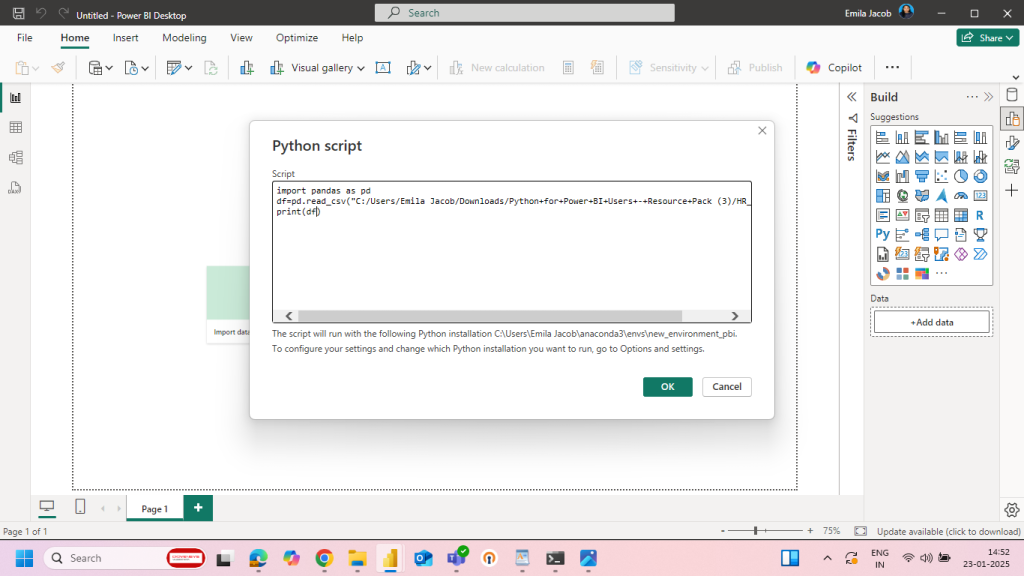The height and width of the screenshot is (576, 1024).
Task: Select the R script visual
Action: 980,215
